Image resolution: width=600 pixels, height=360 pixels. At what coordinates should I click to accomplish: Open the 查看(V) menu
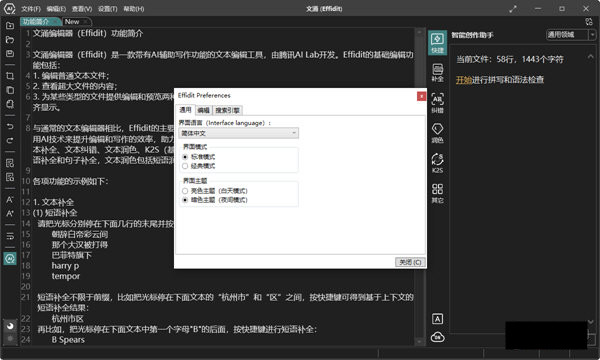click(82, 9)
